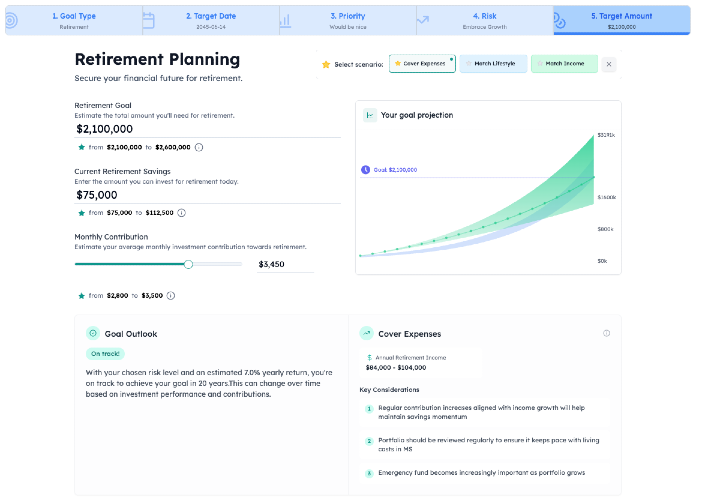Edit the Retirement Goal amount field
Viewport: 705px width, 500px height.
click(x=208, y=129)
